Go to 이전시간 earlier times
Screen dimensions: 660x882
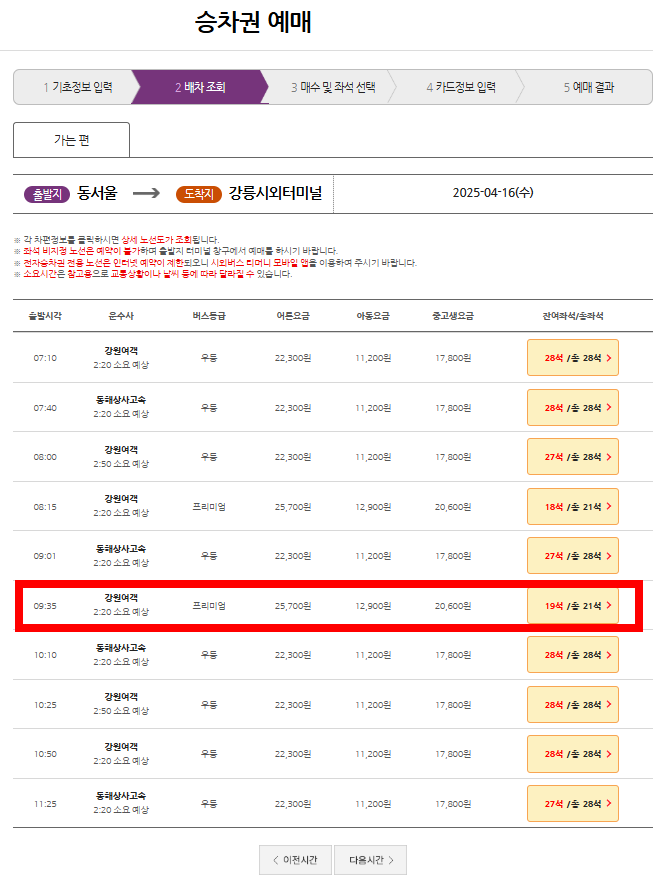[x=295, y=860]
